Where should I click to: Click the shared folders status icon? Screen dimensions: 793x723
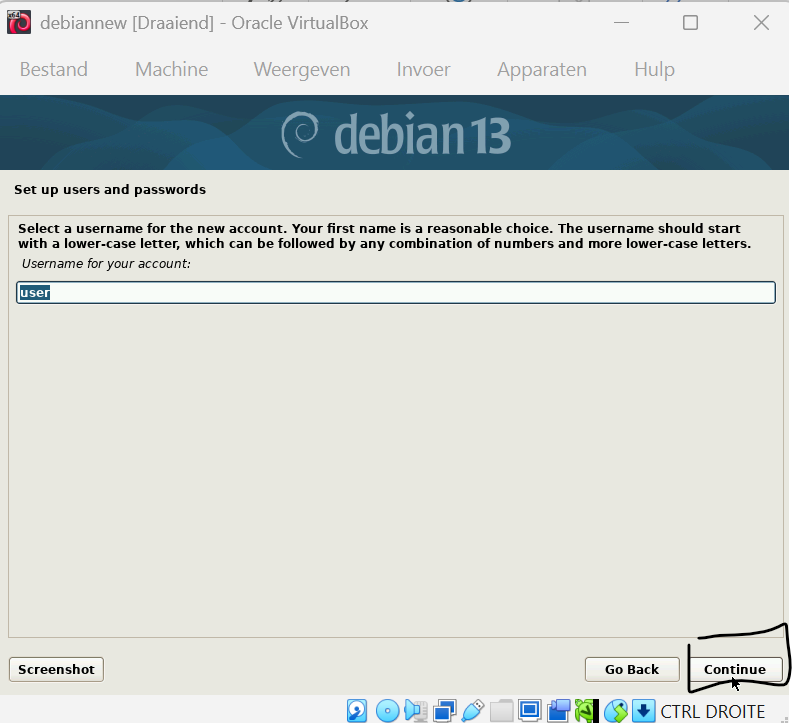(x=501, y=711)
